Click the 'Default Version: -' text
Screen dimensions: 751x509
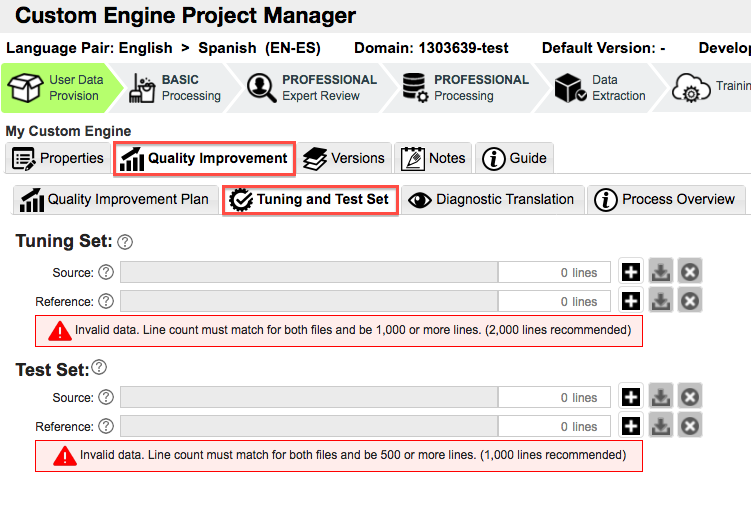point(603,48)
